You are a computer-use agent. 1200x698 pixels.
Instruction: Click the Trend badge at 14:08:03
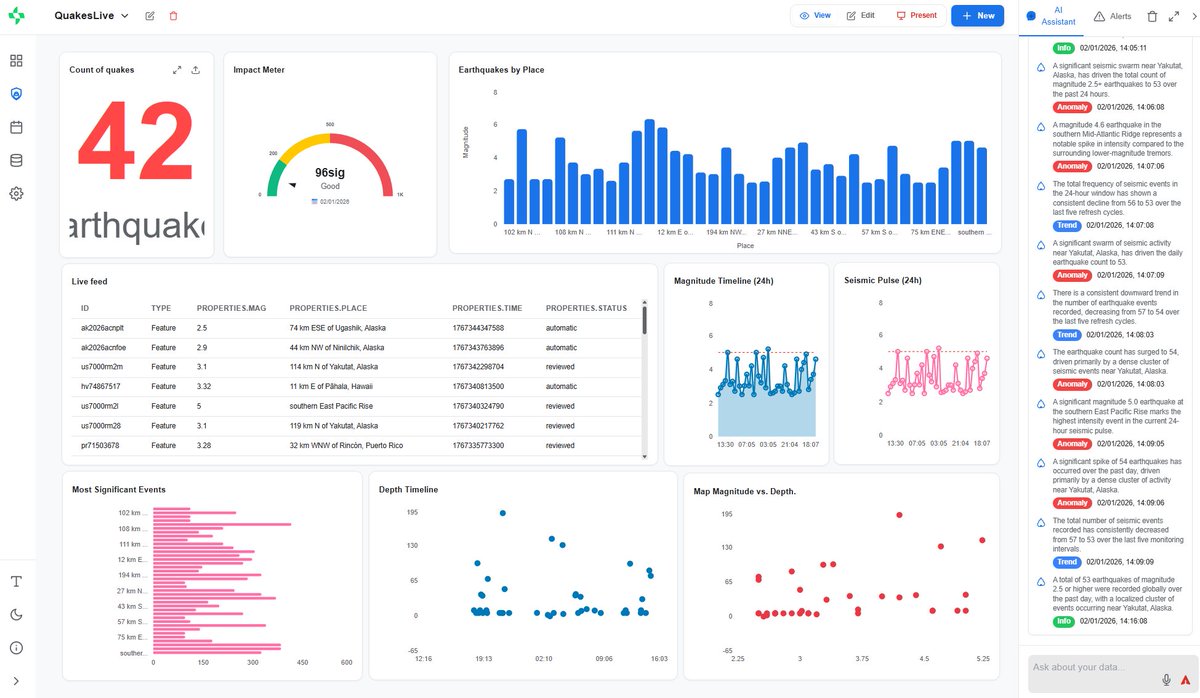pyautogui.click(x=1069, y=335)
